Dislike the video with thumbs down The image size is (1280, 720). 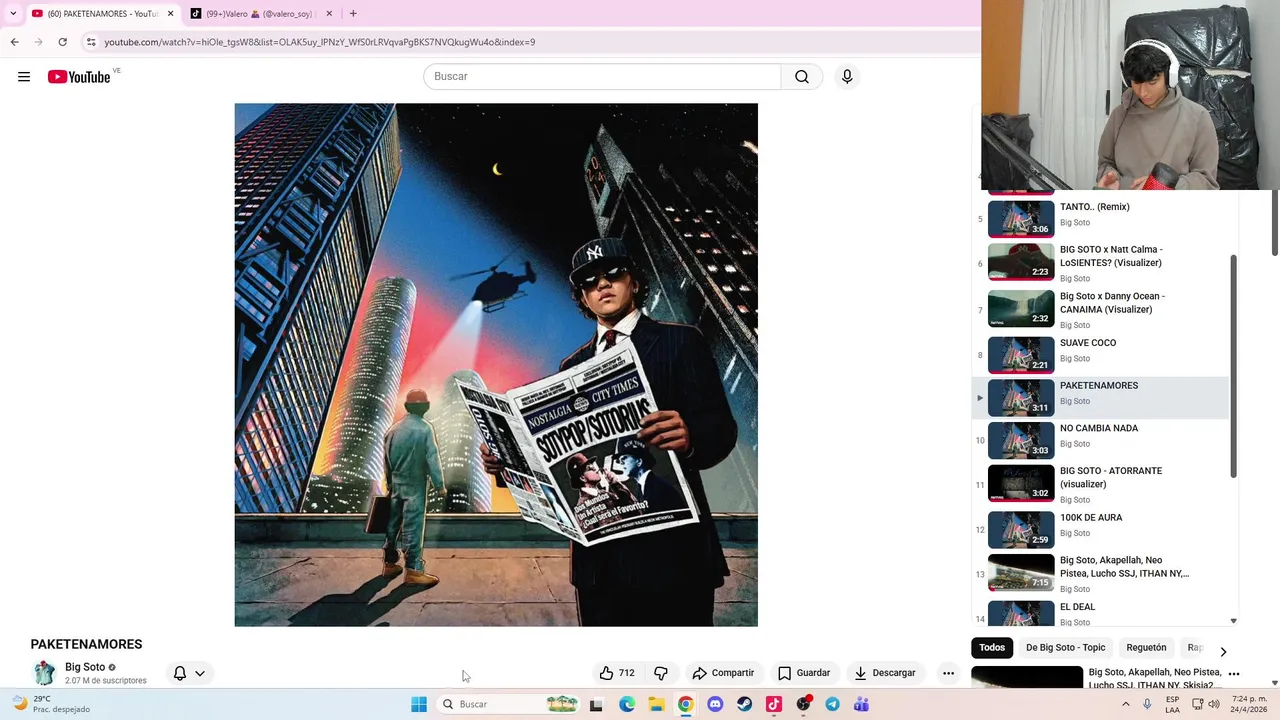click(660, 673)
